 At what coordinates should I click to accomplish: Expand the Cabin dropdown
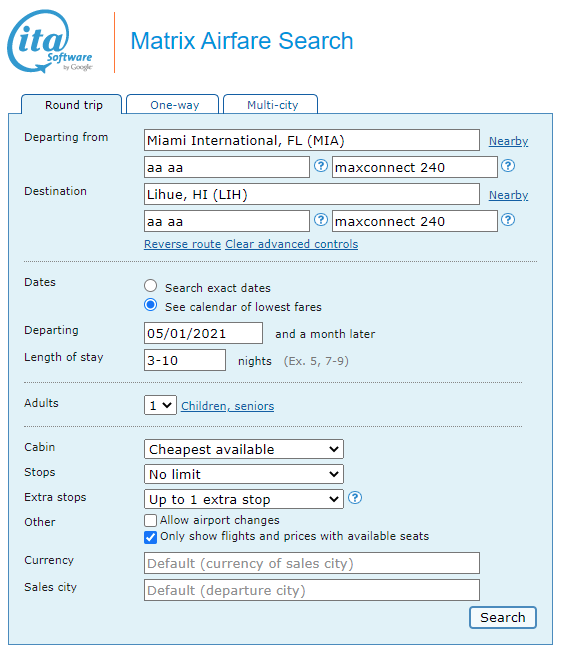[x=244, y=449]
